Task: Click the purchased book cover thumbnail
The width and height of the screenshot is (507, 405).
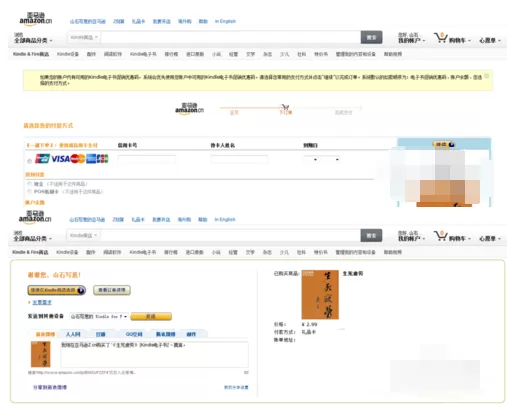Action: [320, 295]
